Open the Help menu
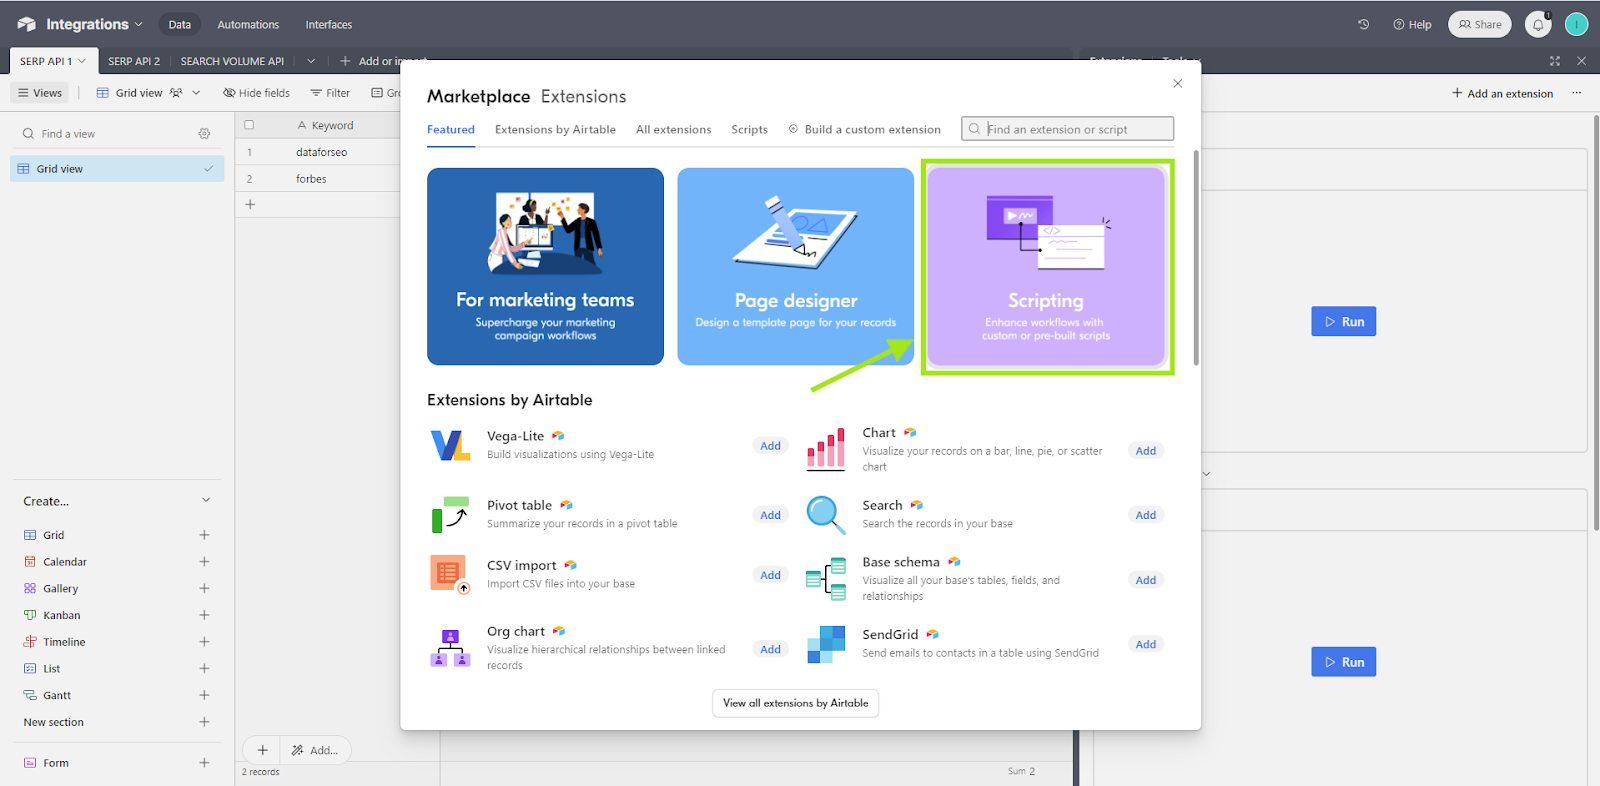This screenshot has width=1600, height=786. click(1412, 24)
